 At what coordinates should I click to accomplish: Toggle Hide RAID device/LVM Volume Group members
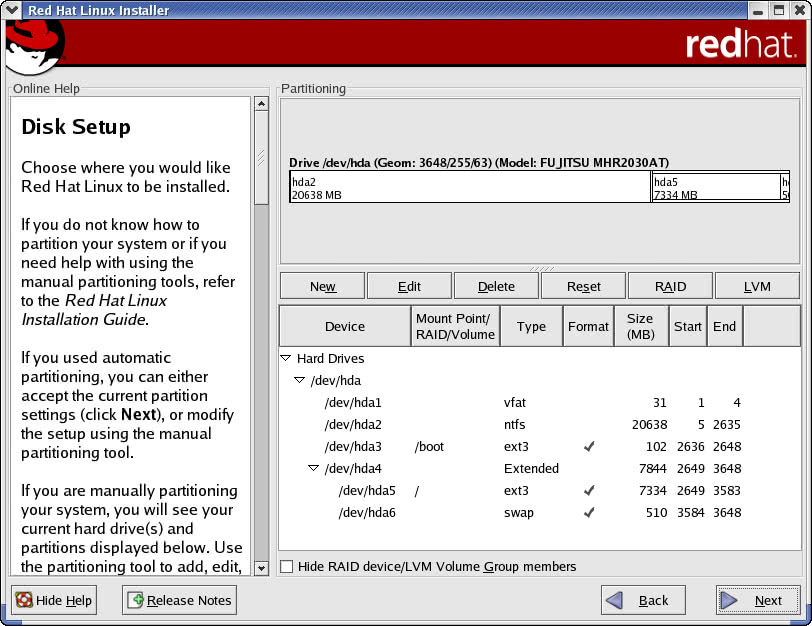[x=286, y=566]
